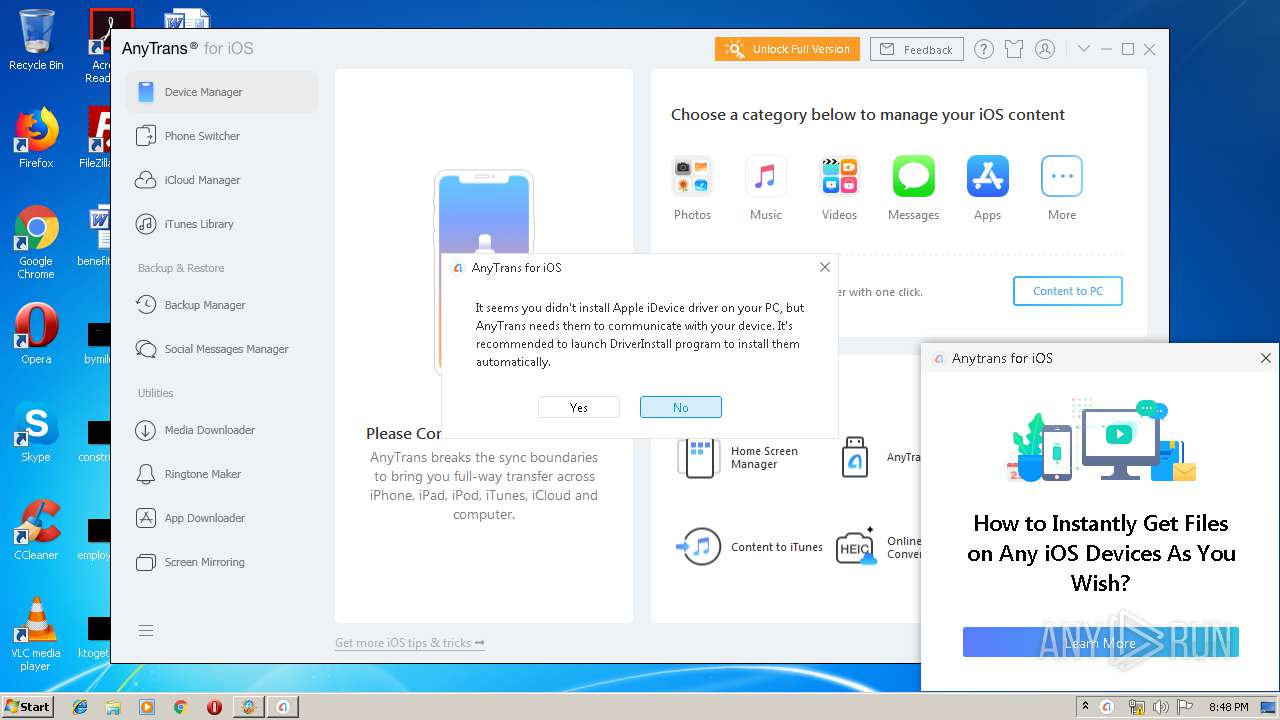1280x720 pixels.
Task: Open Opera desktop shortcut
Action: click(x=36, y=334)
